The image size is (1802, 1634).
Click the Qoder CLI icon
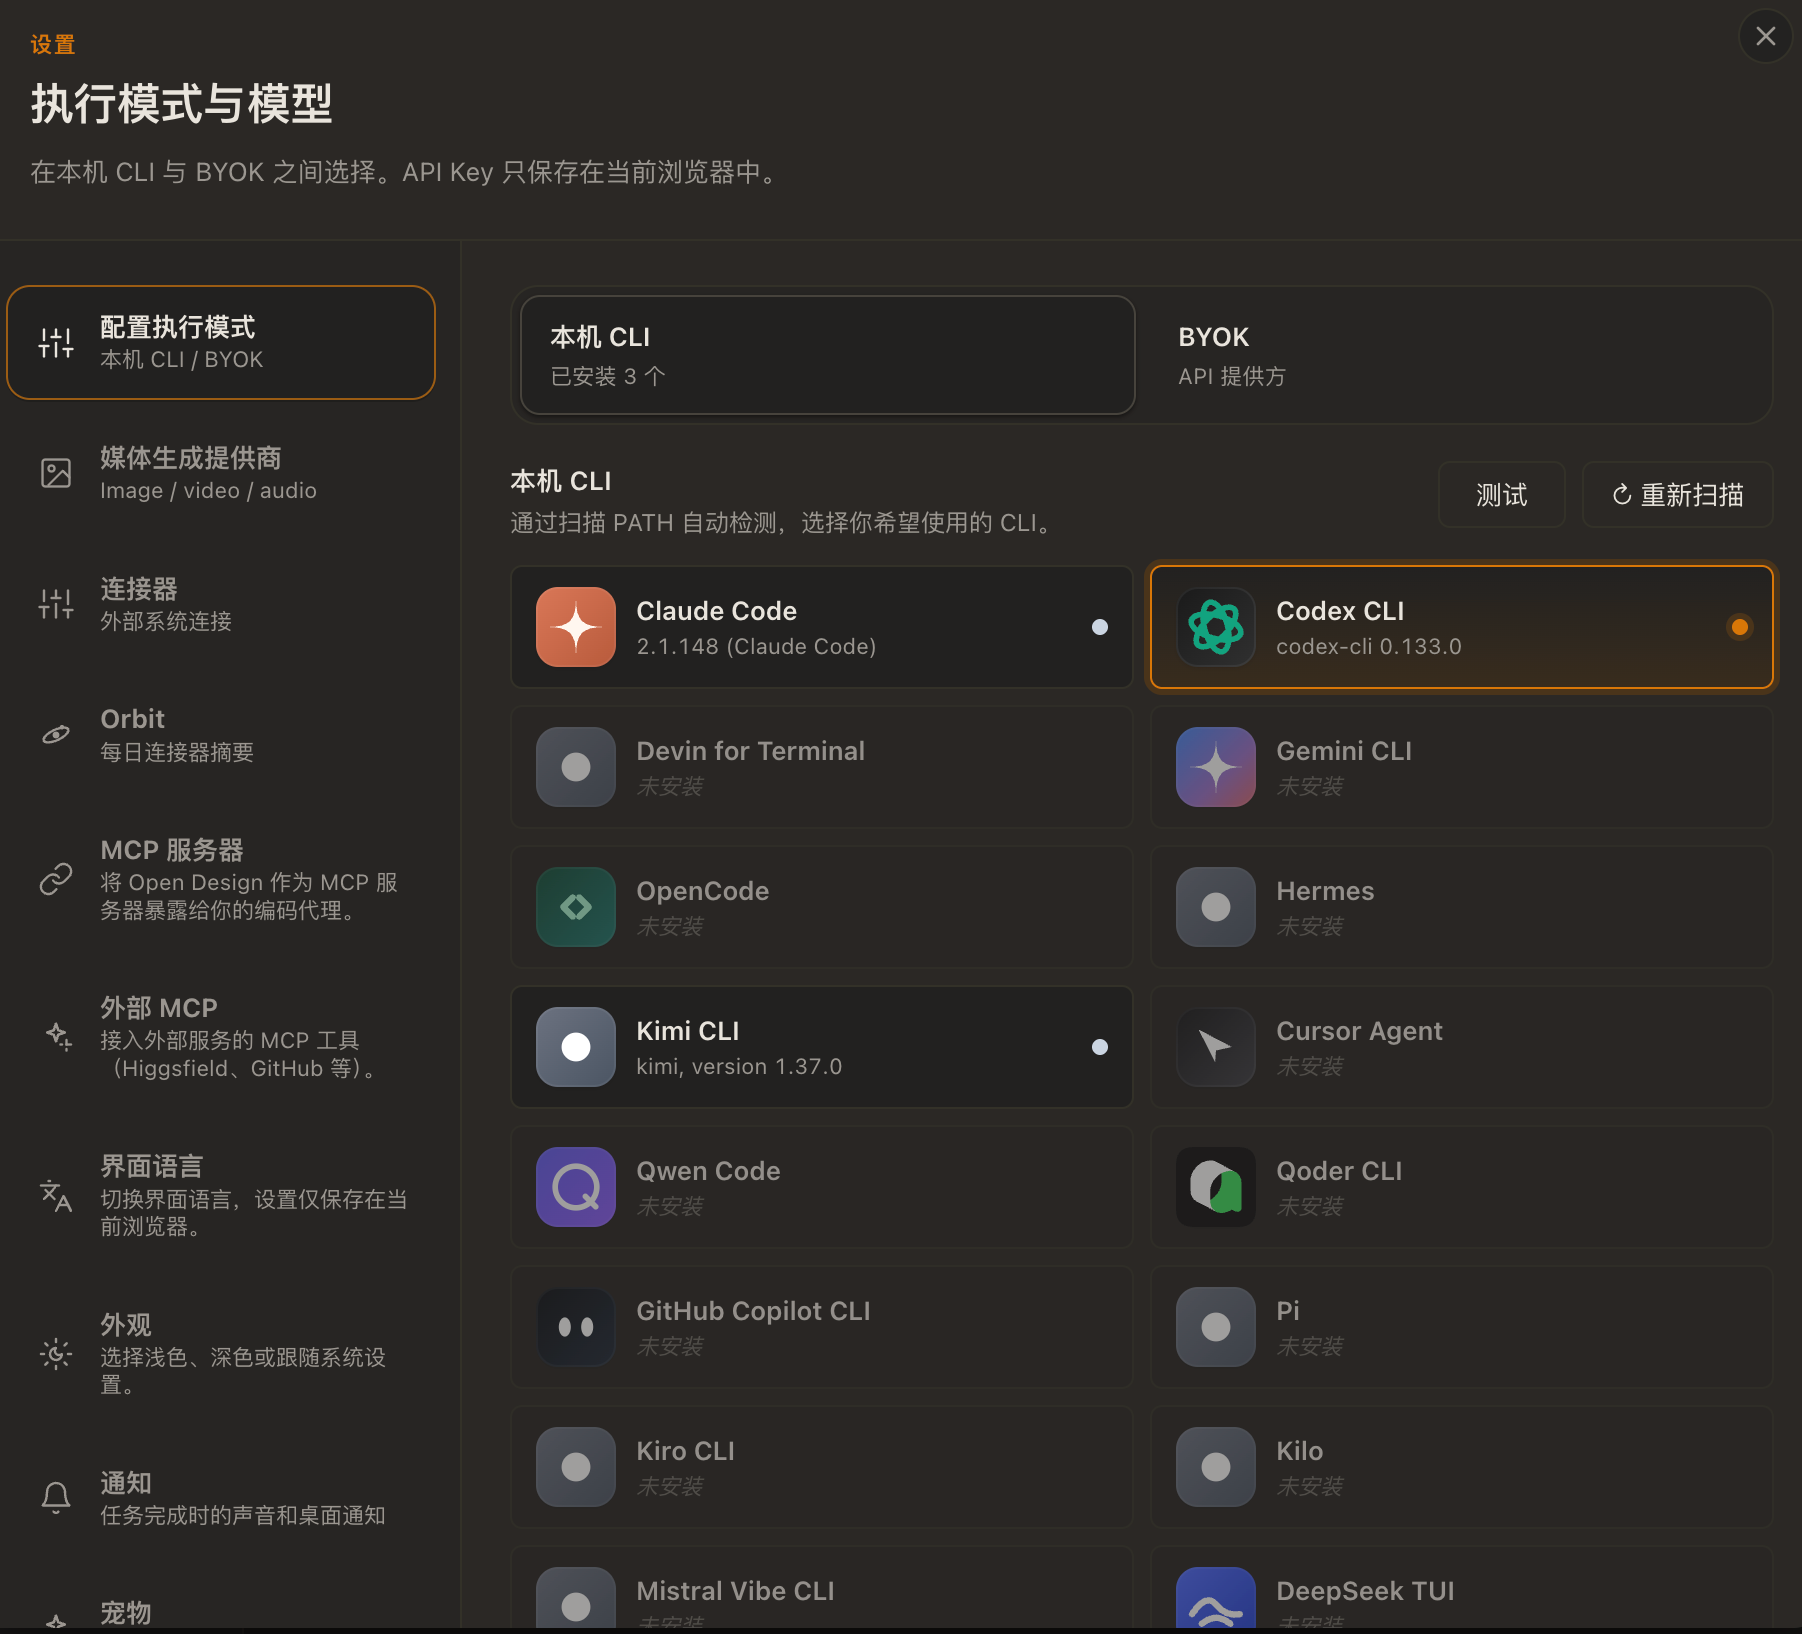(1216, 1187)
